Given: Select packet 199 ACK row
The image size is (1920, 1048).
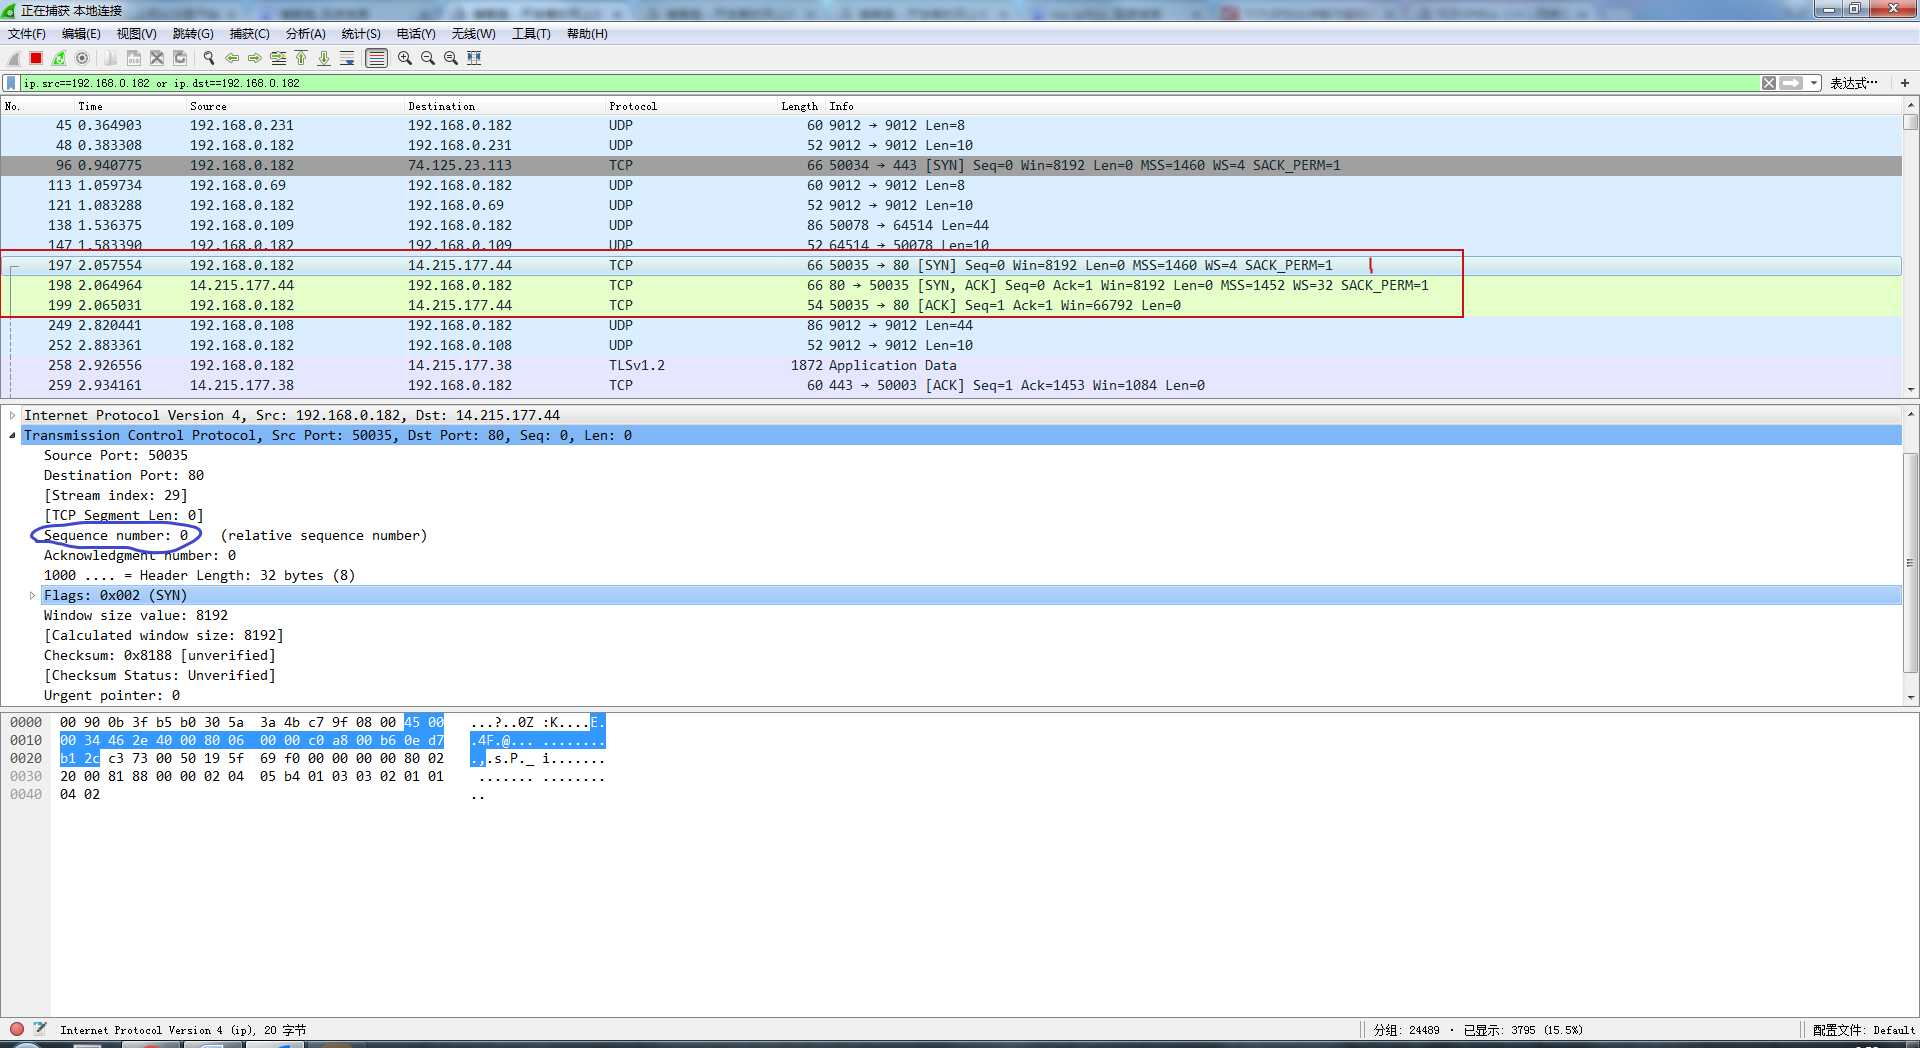Looking at the screenshot, I should (x=951, y=305).
